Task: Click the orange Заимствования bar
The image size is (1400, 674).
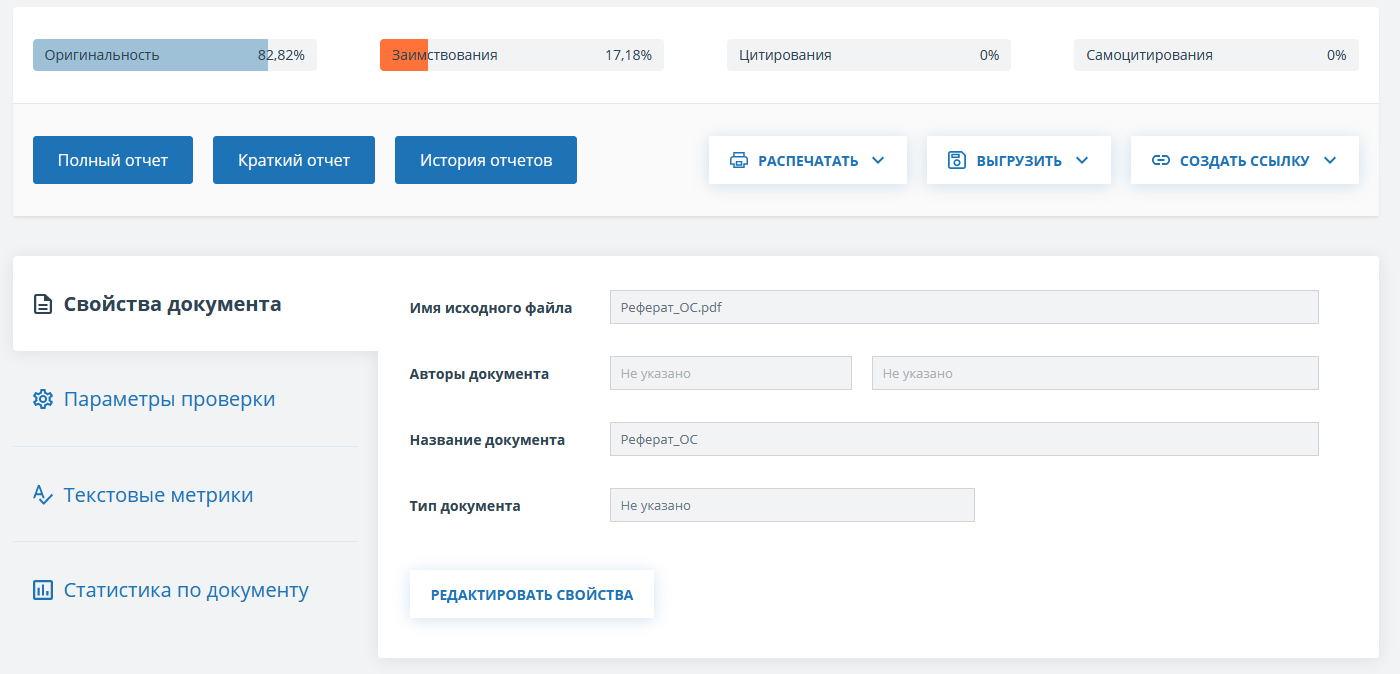Action: tap(404, 55)
